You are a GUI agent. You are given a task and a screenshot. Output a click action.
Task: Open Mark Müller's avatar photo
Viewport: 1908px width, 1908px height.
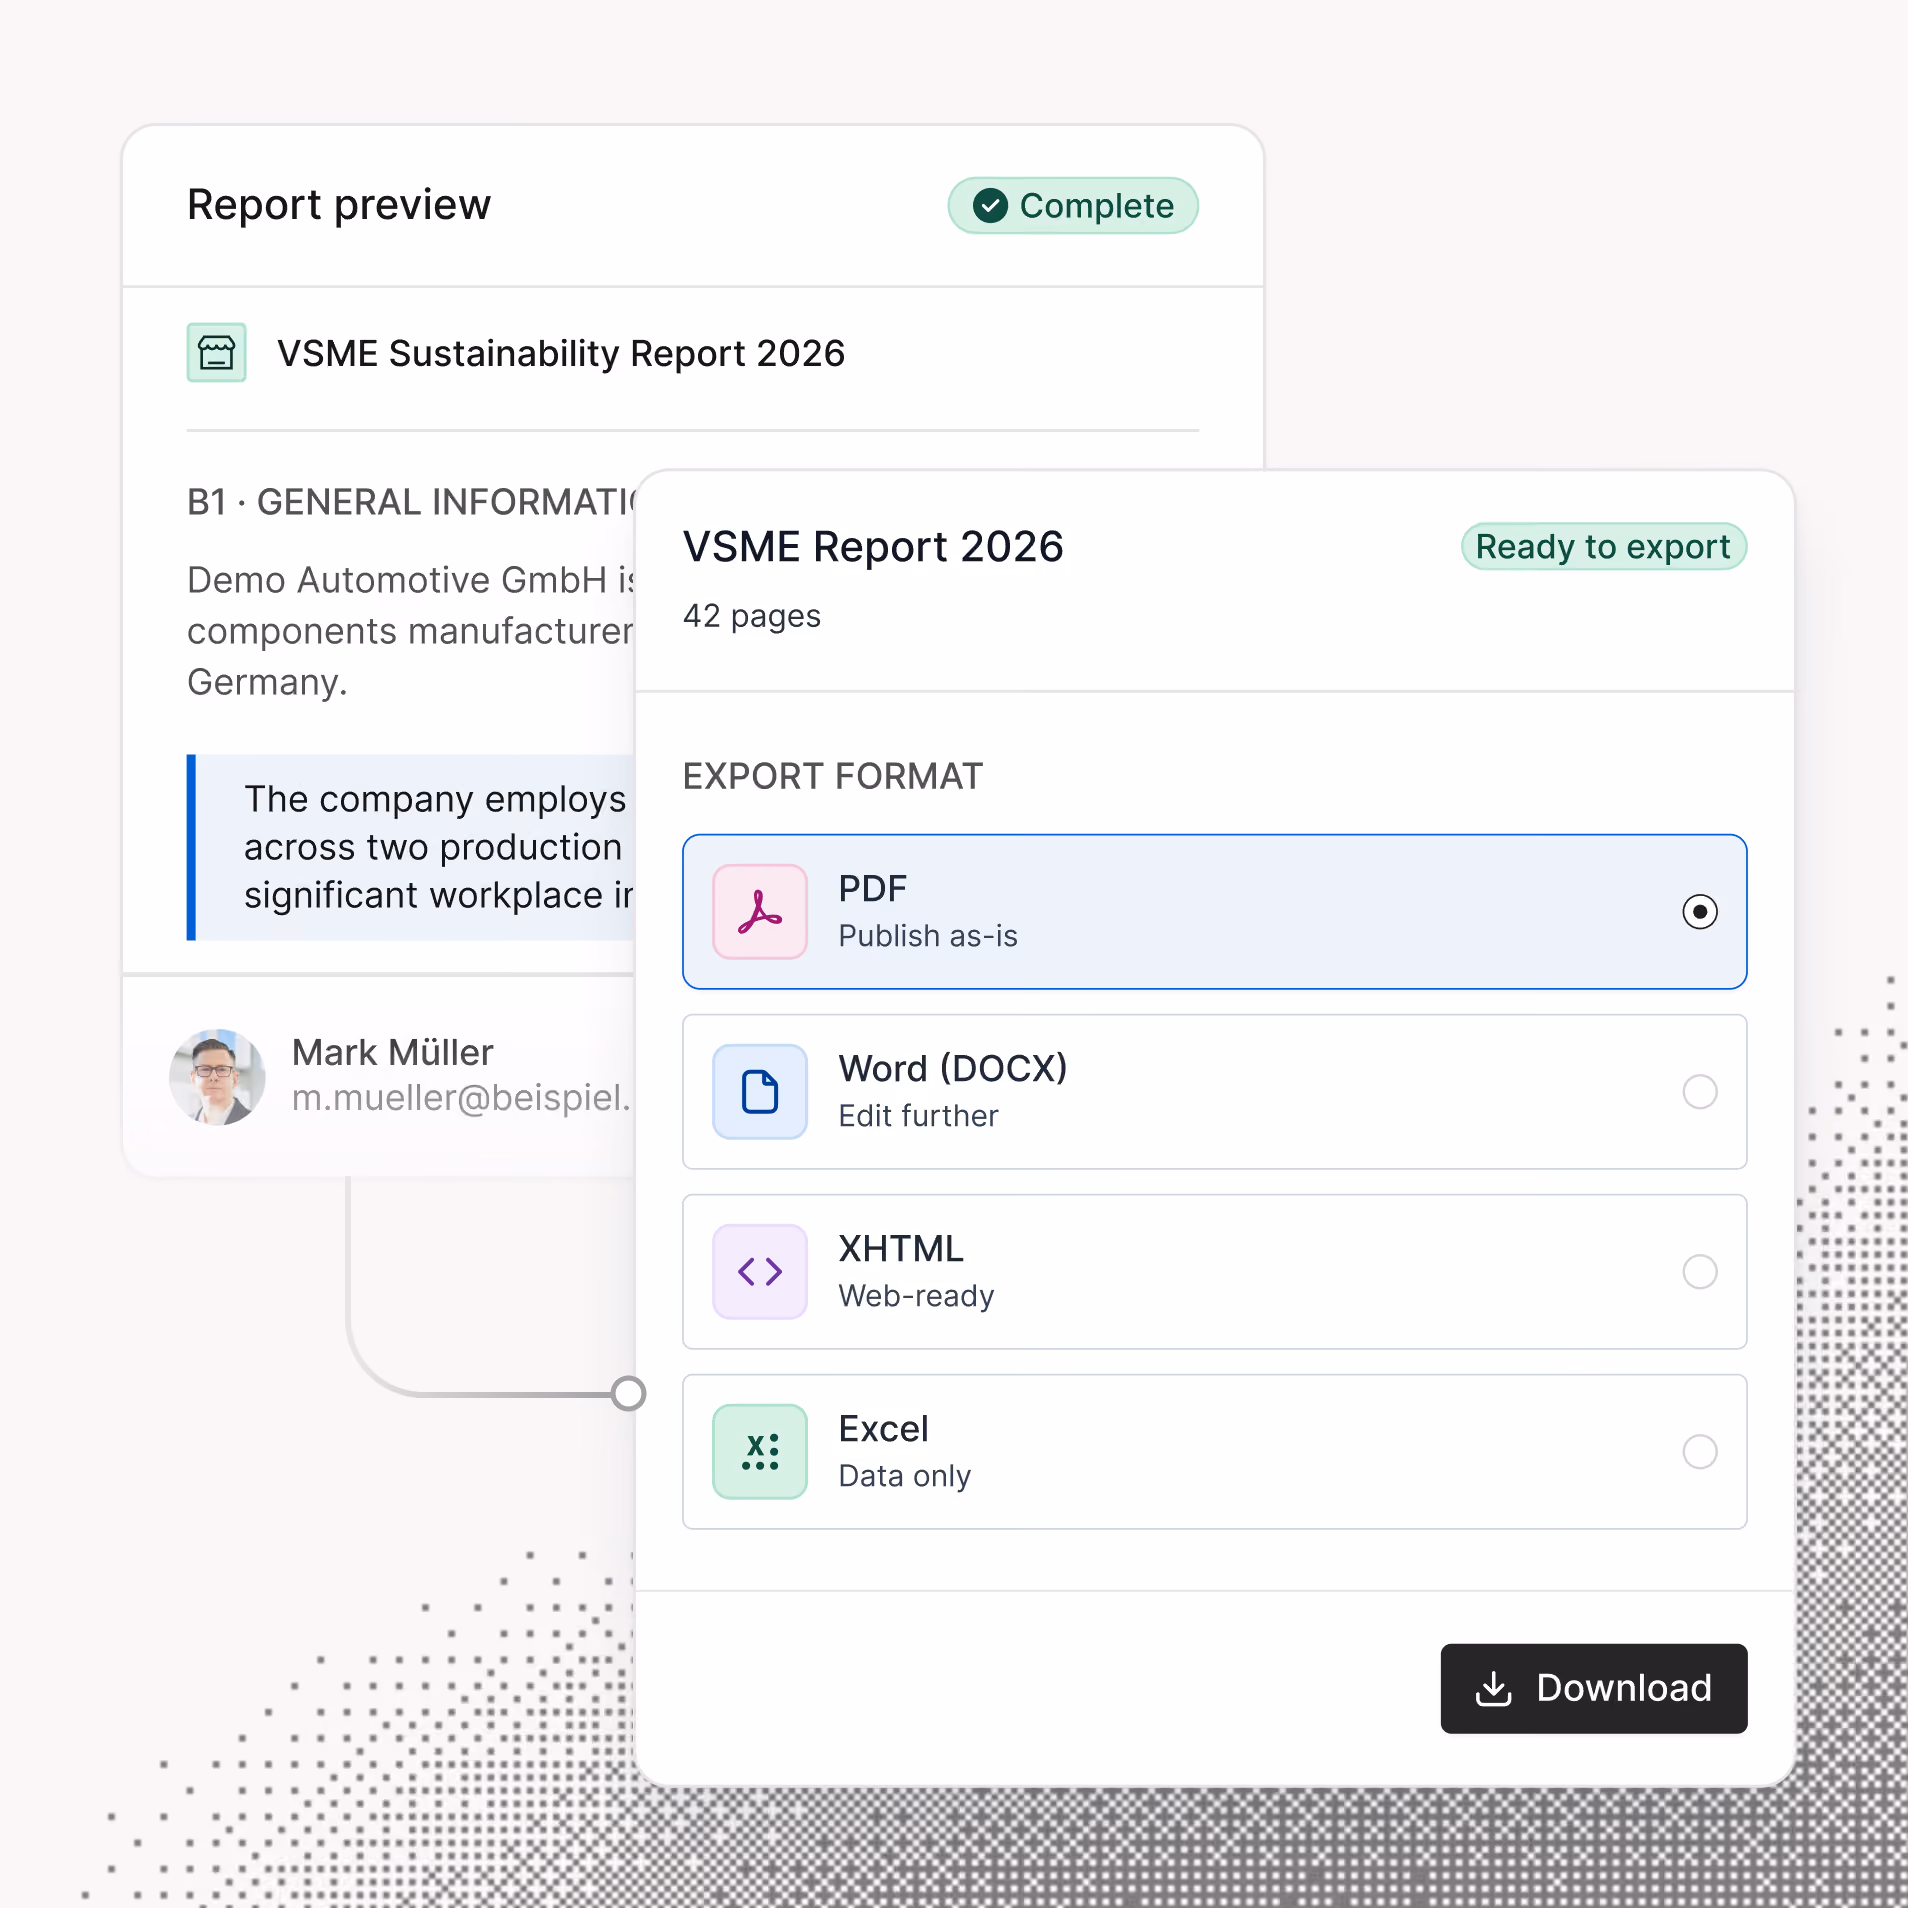[217, 1077]
